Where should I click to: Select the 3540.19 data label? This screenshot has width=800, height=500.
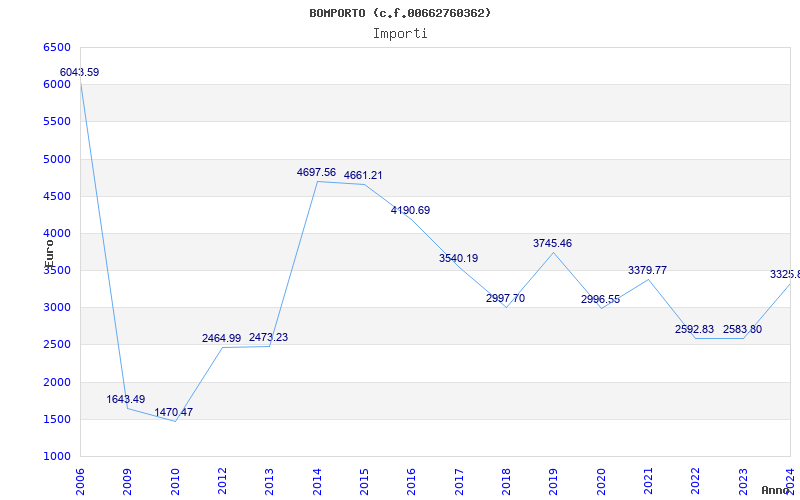(x=458, y=258)
